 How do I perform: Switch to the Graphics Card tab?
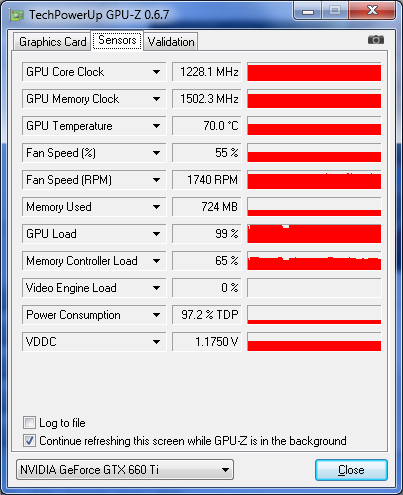point(52,42)
